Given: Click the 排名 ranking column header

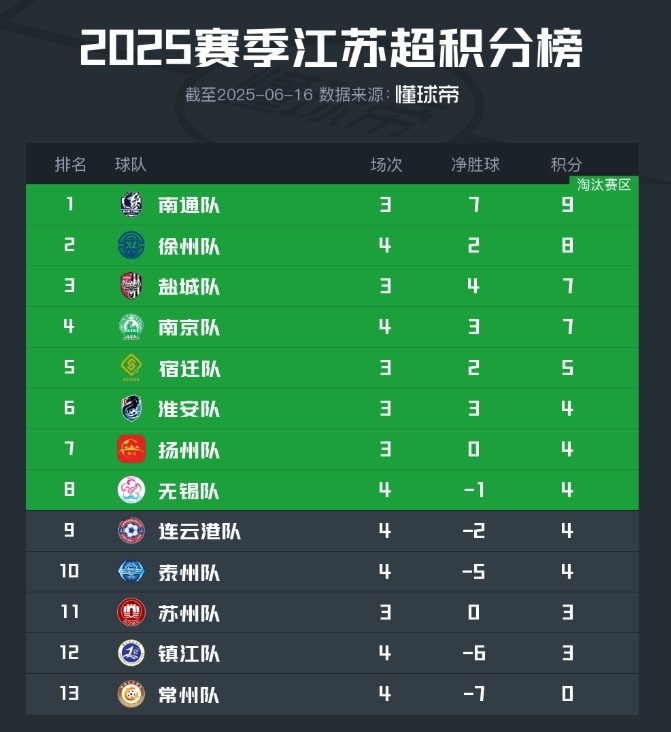Looking at the screenshot, I should 70,164.
